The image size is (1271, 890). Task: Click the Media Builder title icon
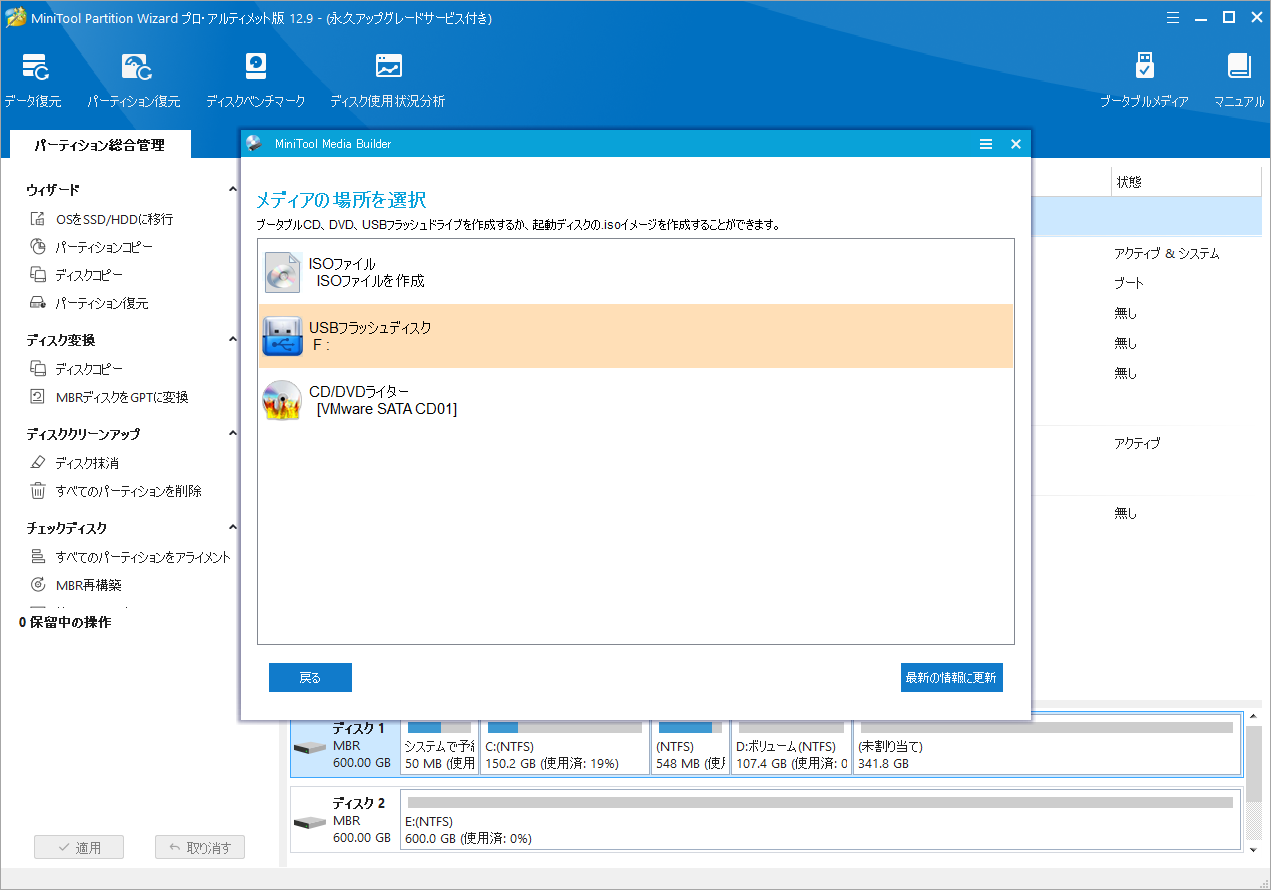pyautogui.click(x=254, y=144)
